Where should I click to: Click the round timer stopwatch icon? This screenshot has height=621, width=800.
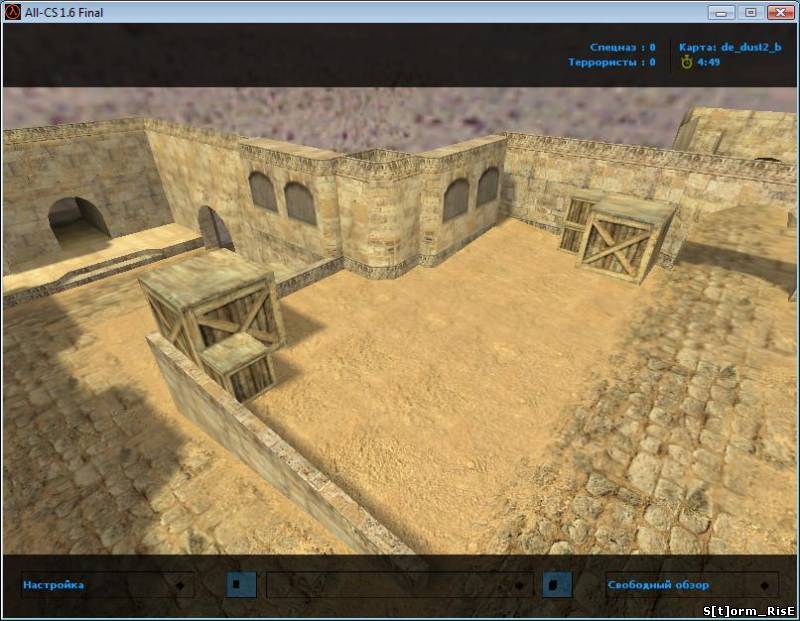point(687,62)
